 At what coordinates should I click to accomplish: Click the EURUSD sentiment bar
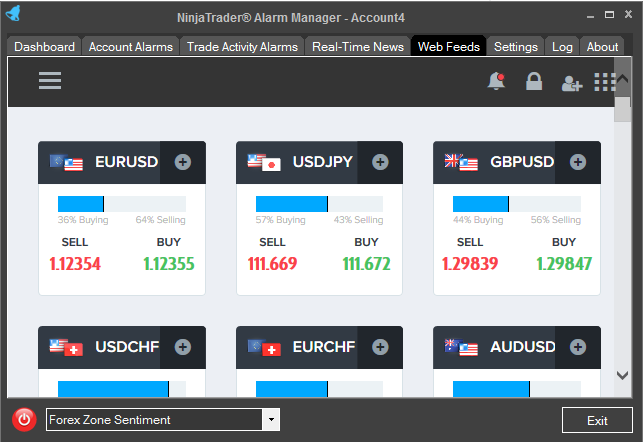[122, 204]
